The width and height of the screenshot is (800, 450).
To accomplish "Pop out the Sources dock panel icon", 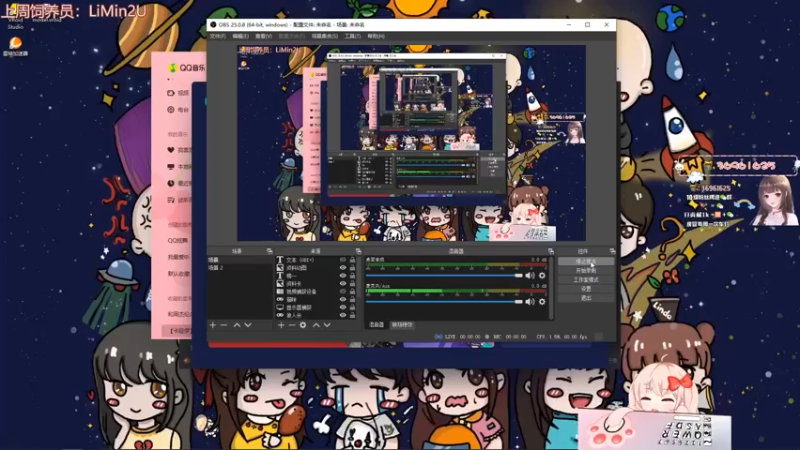I will (358, 251).
